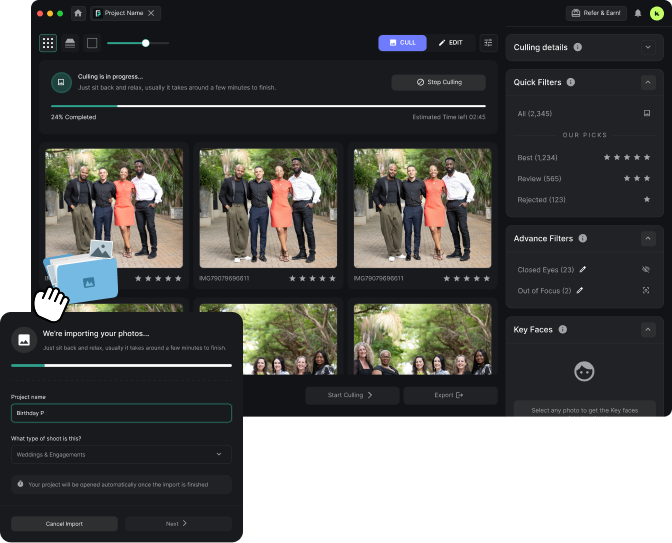This screenshot has height=543, width=672.
Task: Expand the Culling details panel
Action: point(649,47)
